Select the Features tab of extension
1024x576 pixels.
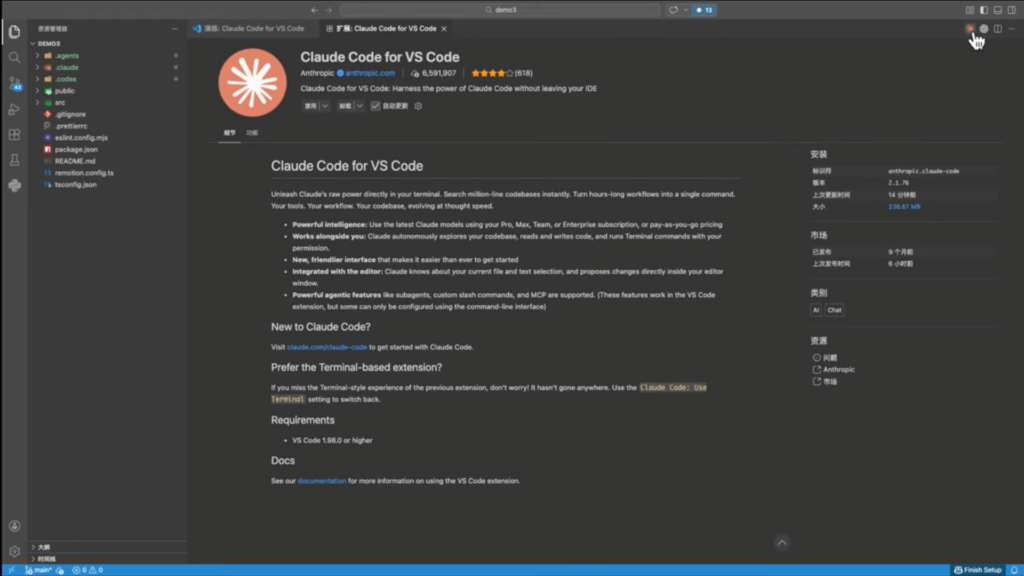coord(252,133)
